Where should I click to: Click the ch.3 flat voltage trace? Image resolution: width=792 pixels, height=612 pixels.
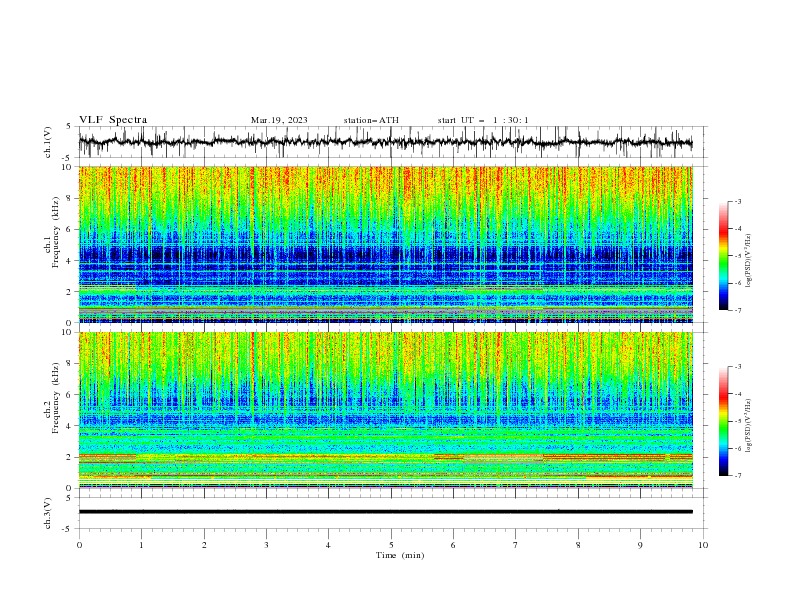point(385,512)
